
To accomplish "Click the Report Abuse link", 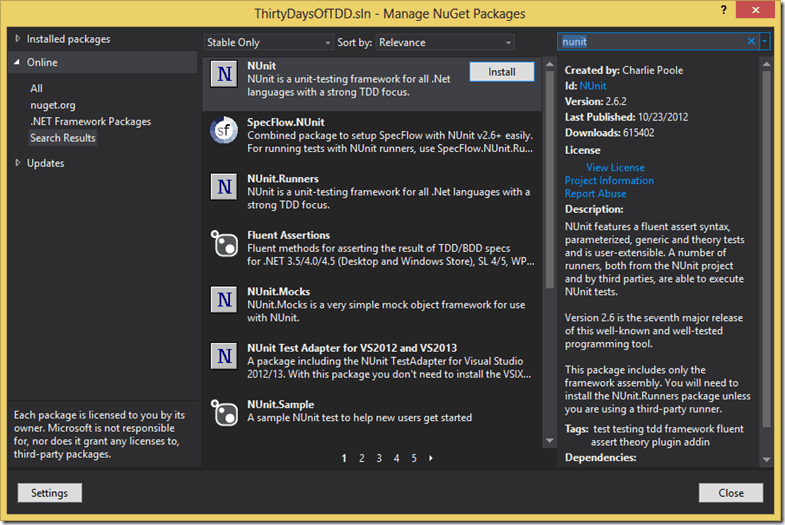I will coord(595,193).
